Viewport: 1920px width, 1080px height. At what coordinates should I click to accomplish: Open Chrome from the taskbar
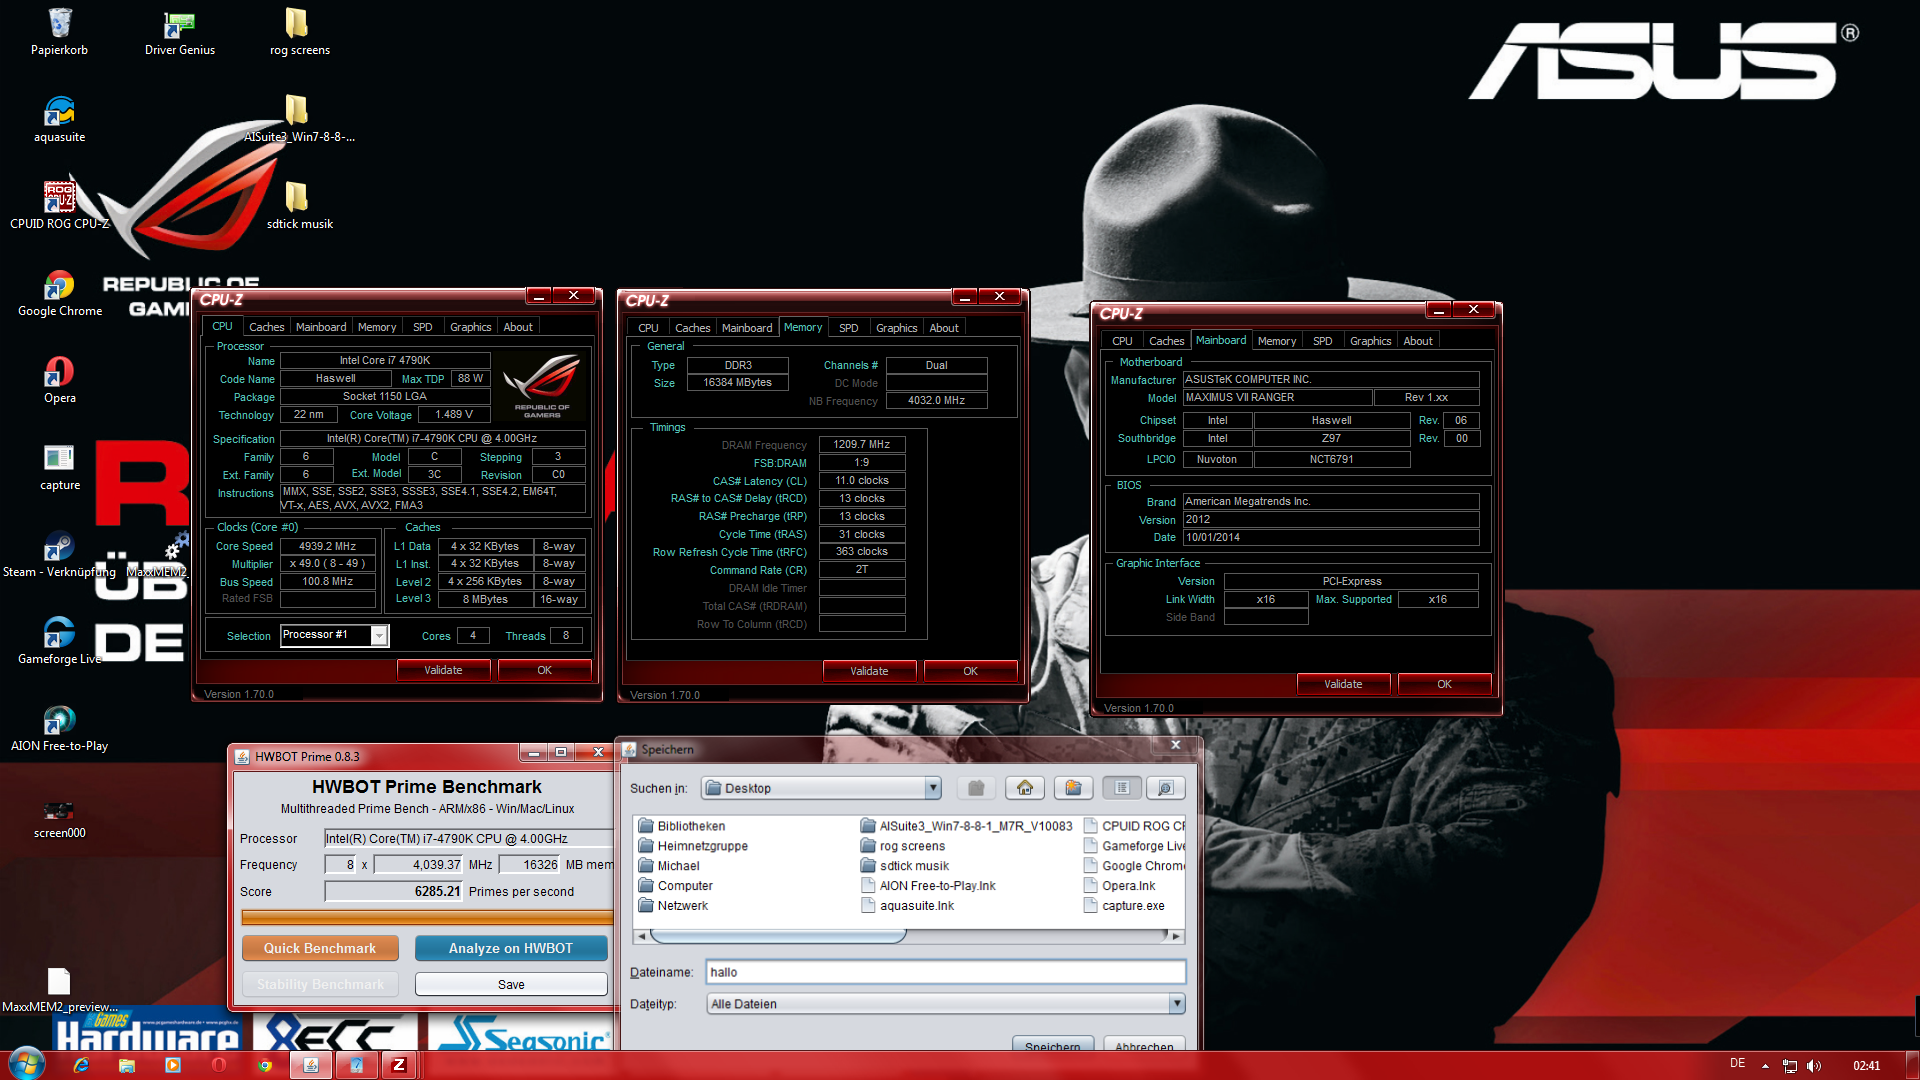265,1065
